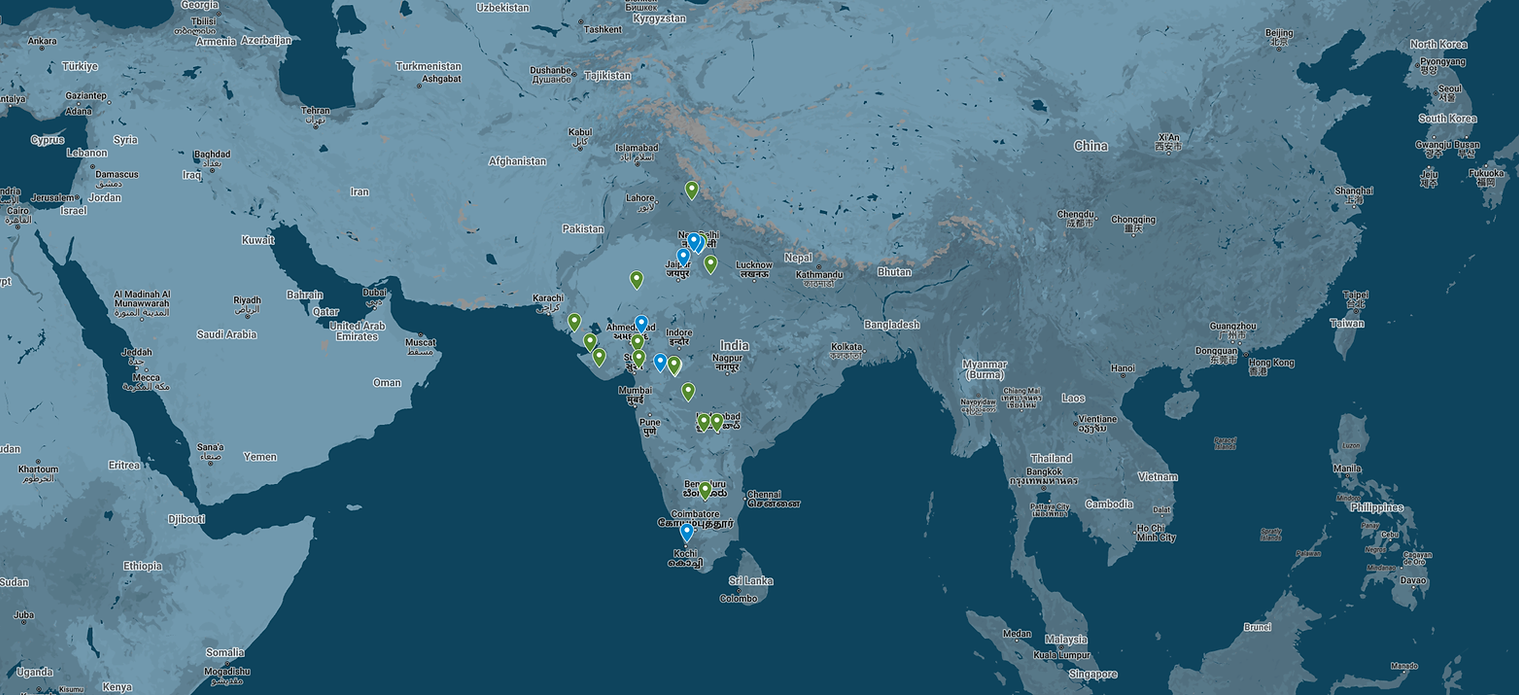This screenshot has width=1519, height=695.
Task: Click the green pin southeast of Indore
Action: coord(674,366)
